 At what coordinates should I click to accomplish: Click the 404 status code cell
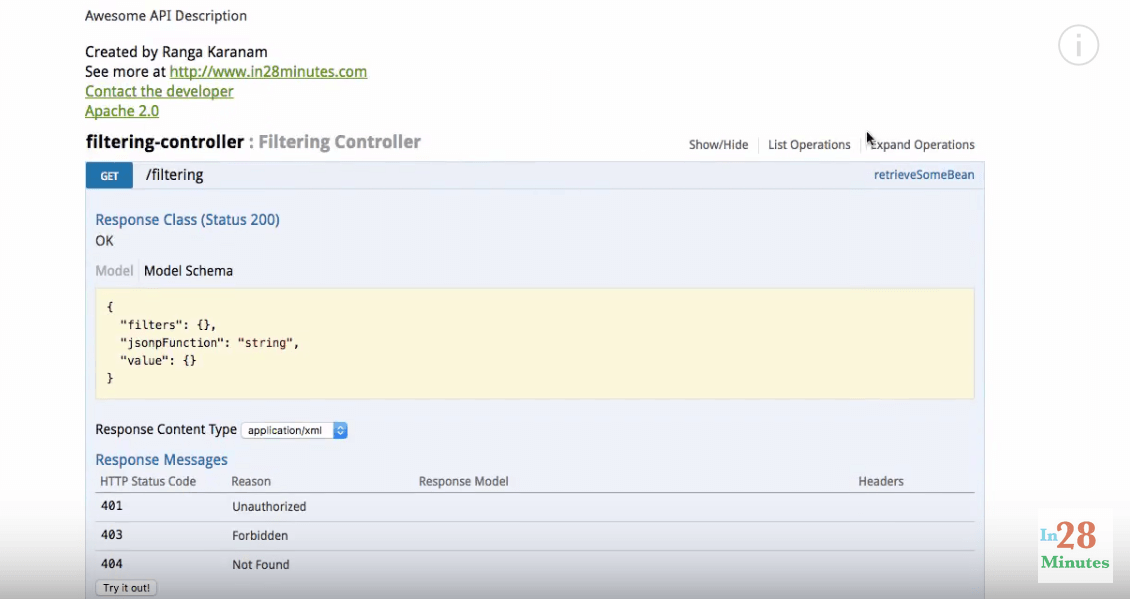(x=112, y=564)
